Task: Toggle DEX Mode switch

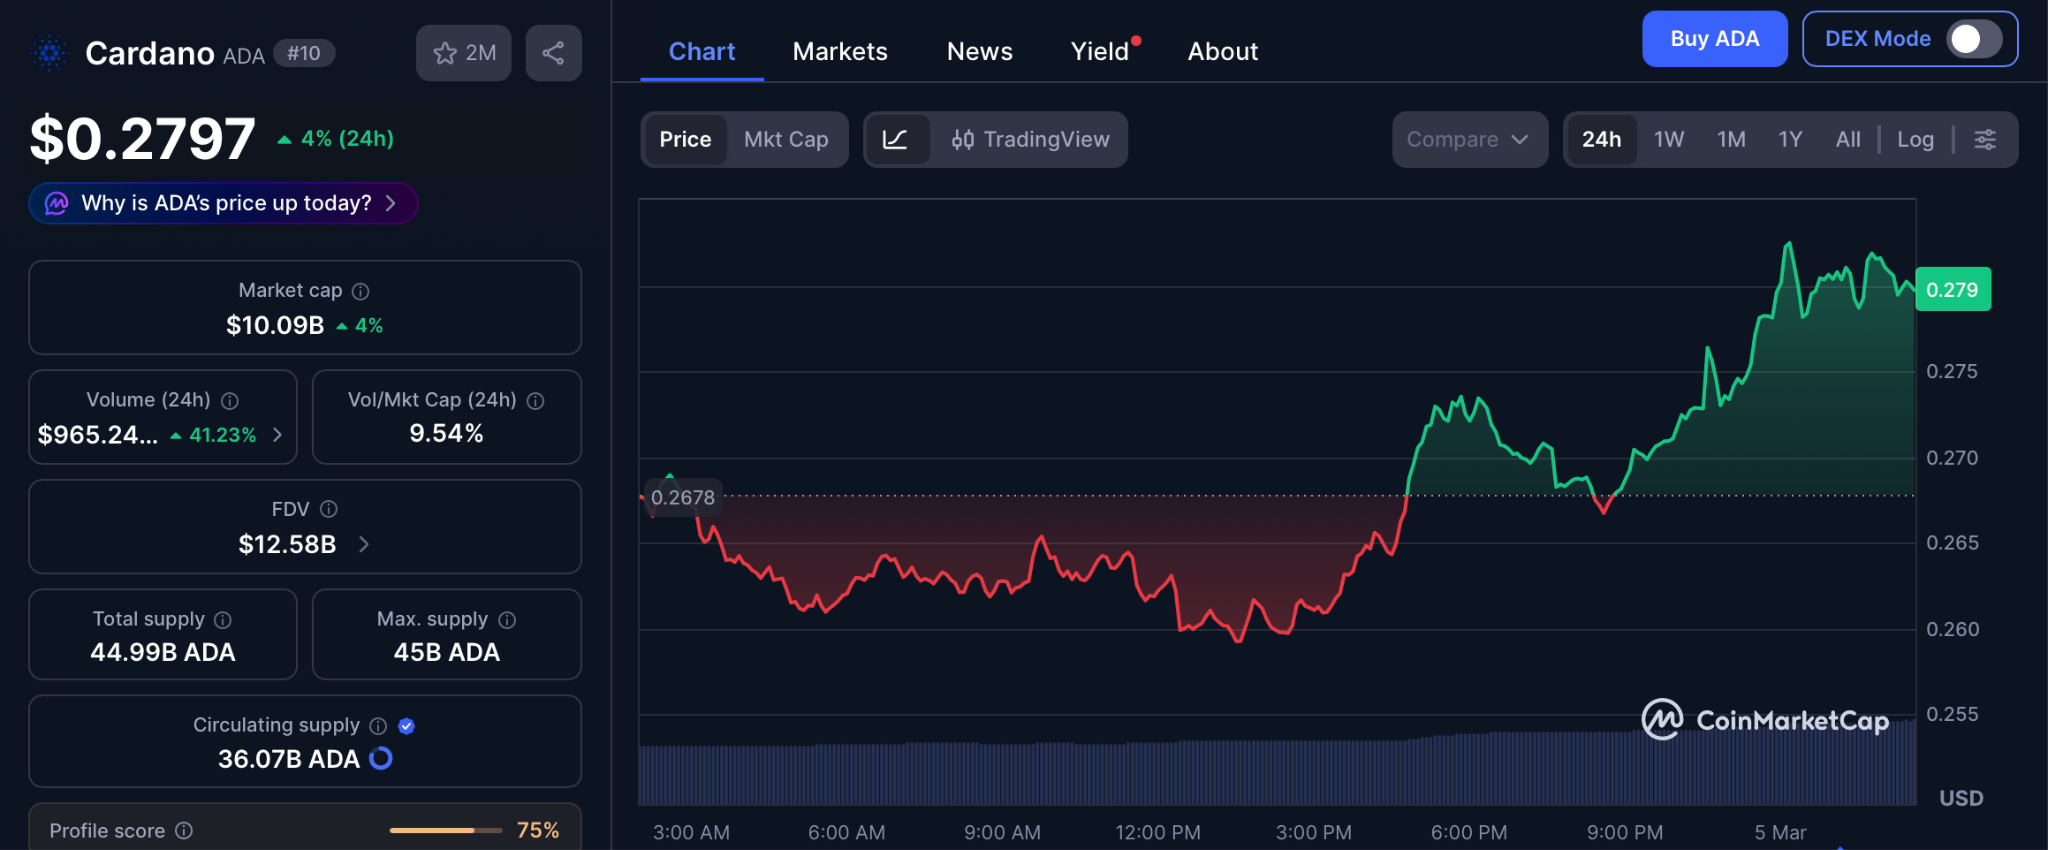Action: (1972, 39)
